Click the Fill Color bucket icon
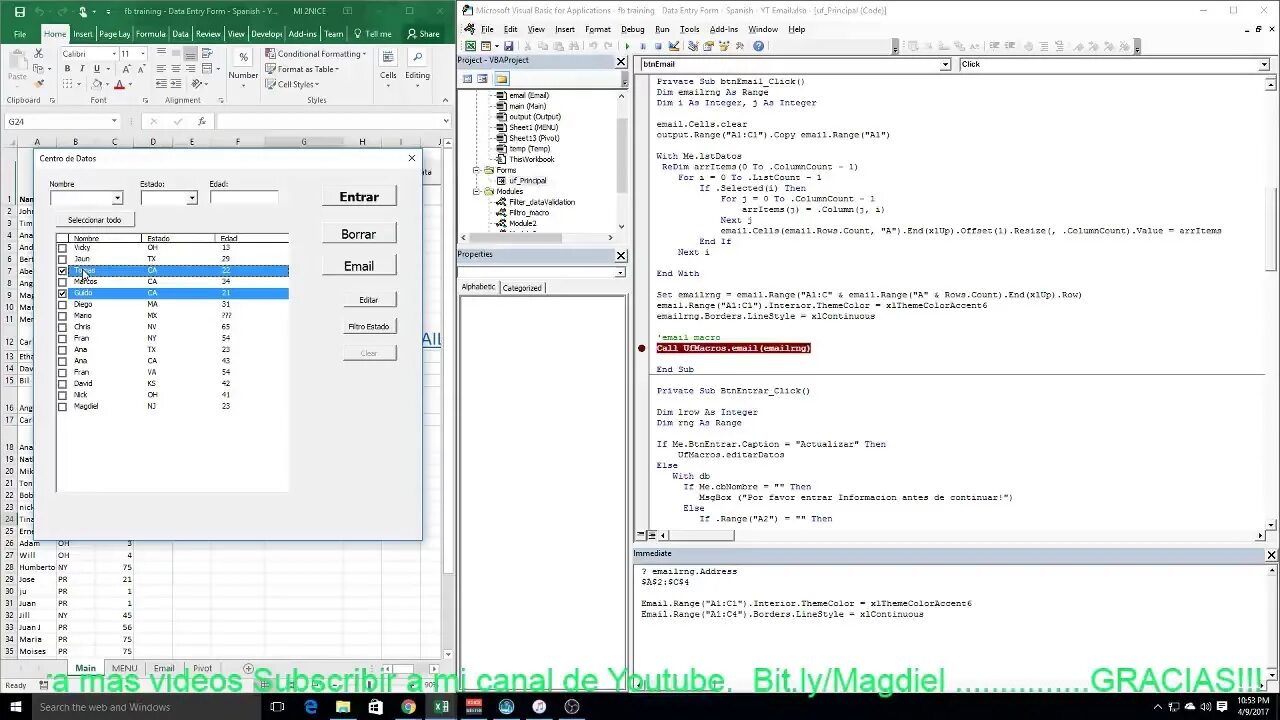 [x=97, y=84]
